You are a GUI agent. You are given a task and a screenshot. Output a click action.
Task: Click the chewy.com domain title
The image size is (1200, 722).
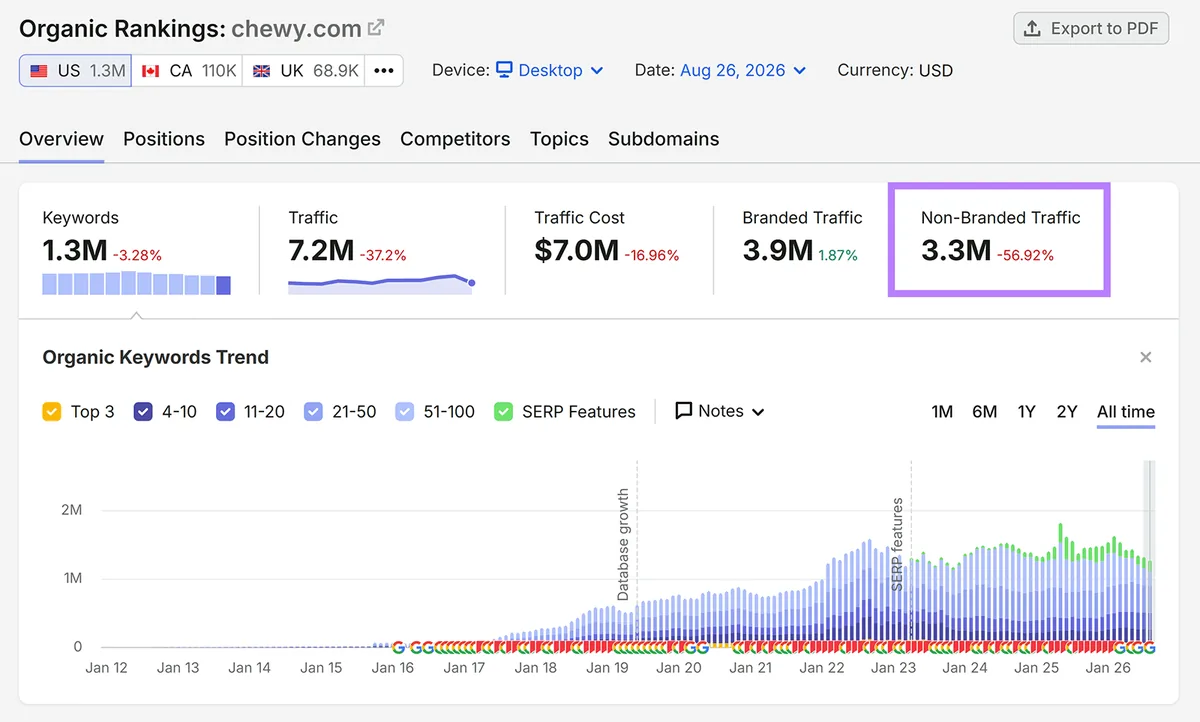point(296,29)
